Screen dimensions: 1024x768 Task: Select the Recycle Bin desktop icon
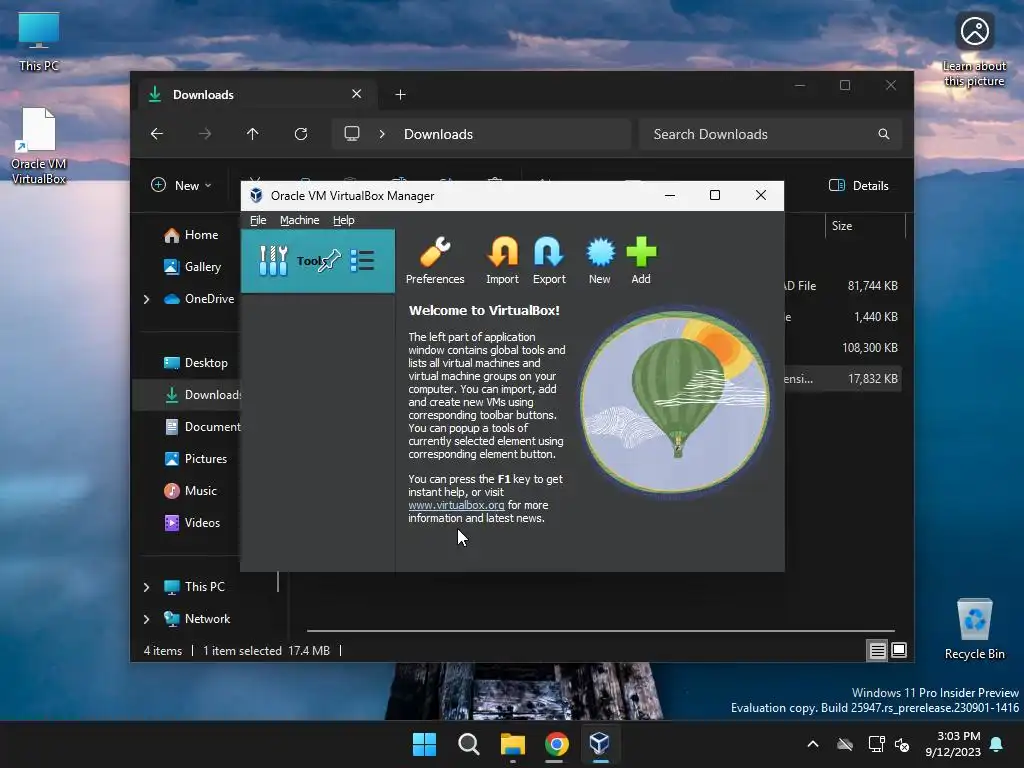click(974, 628)
